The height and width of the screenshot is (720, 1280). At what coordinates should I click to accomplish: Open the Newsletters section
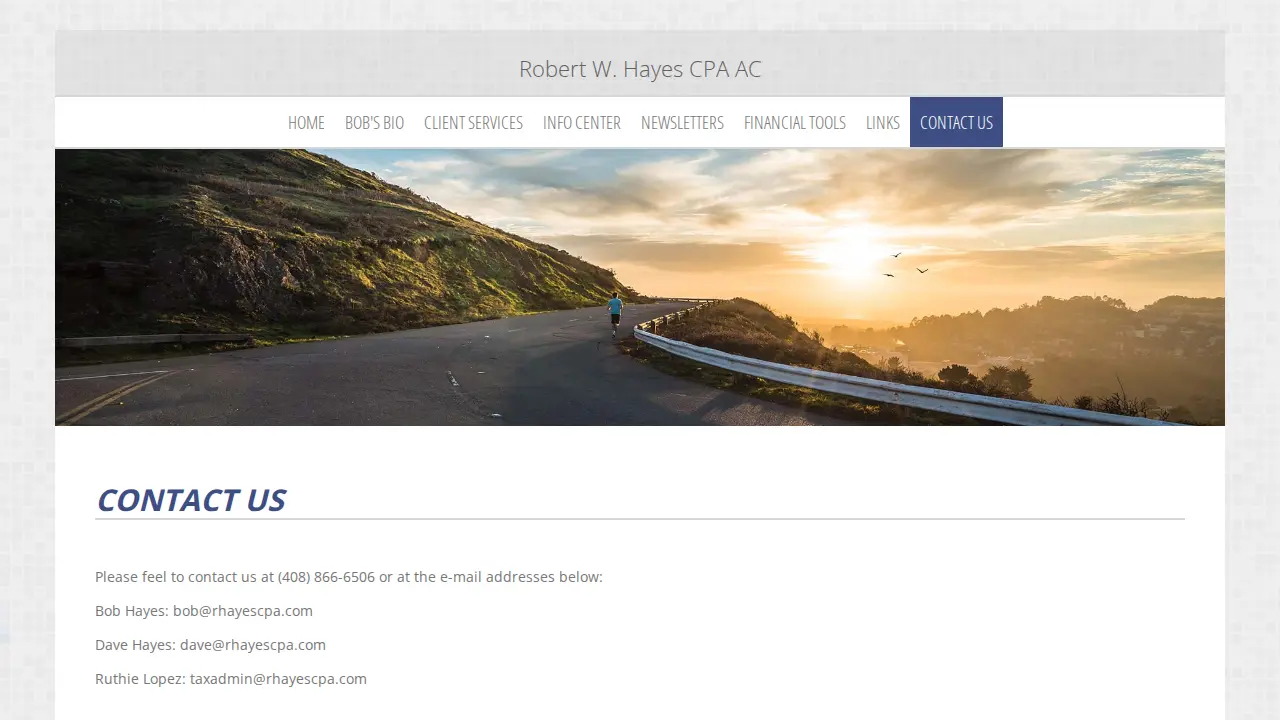click(682, 122)
